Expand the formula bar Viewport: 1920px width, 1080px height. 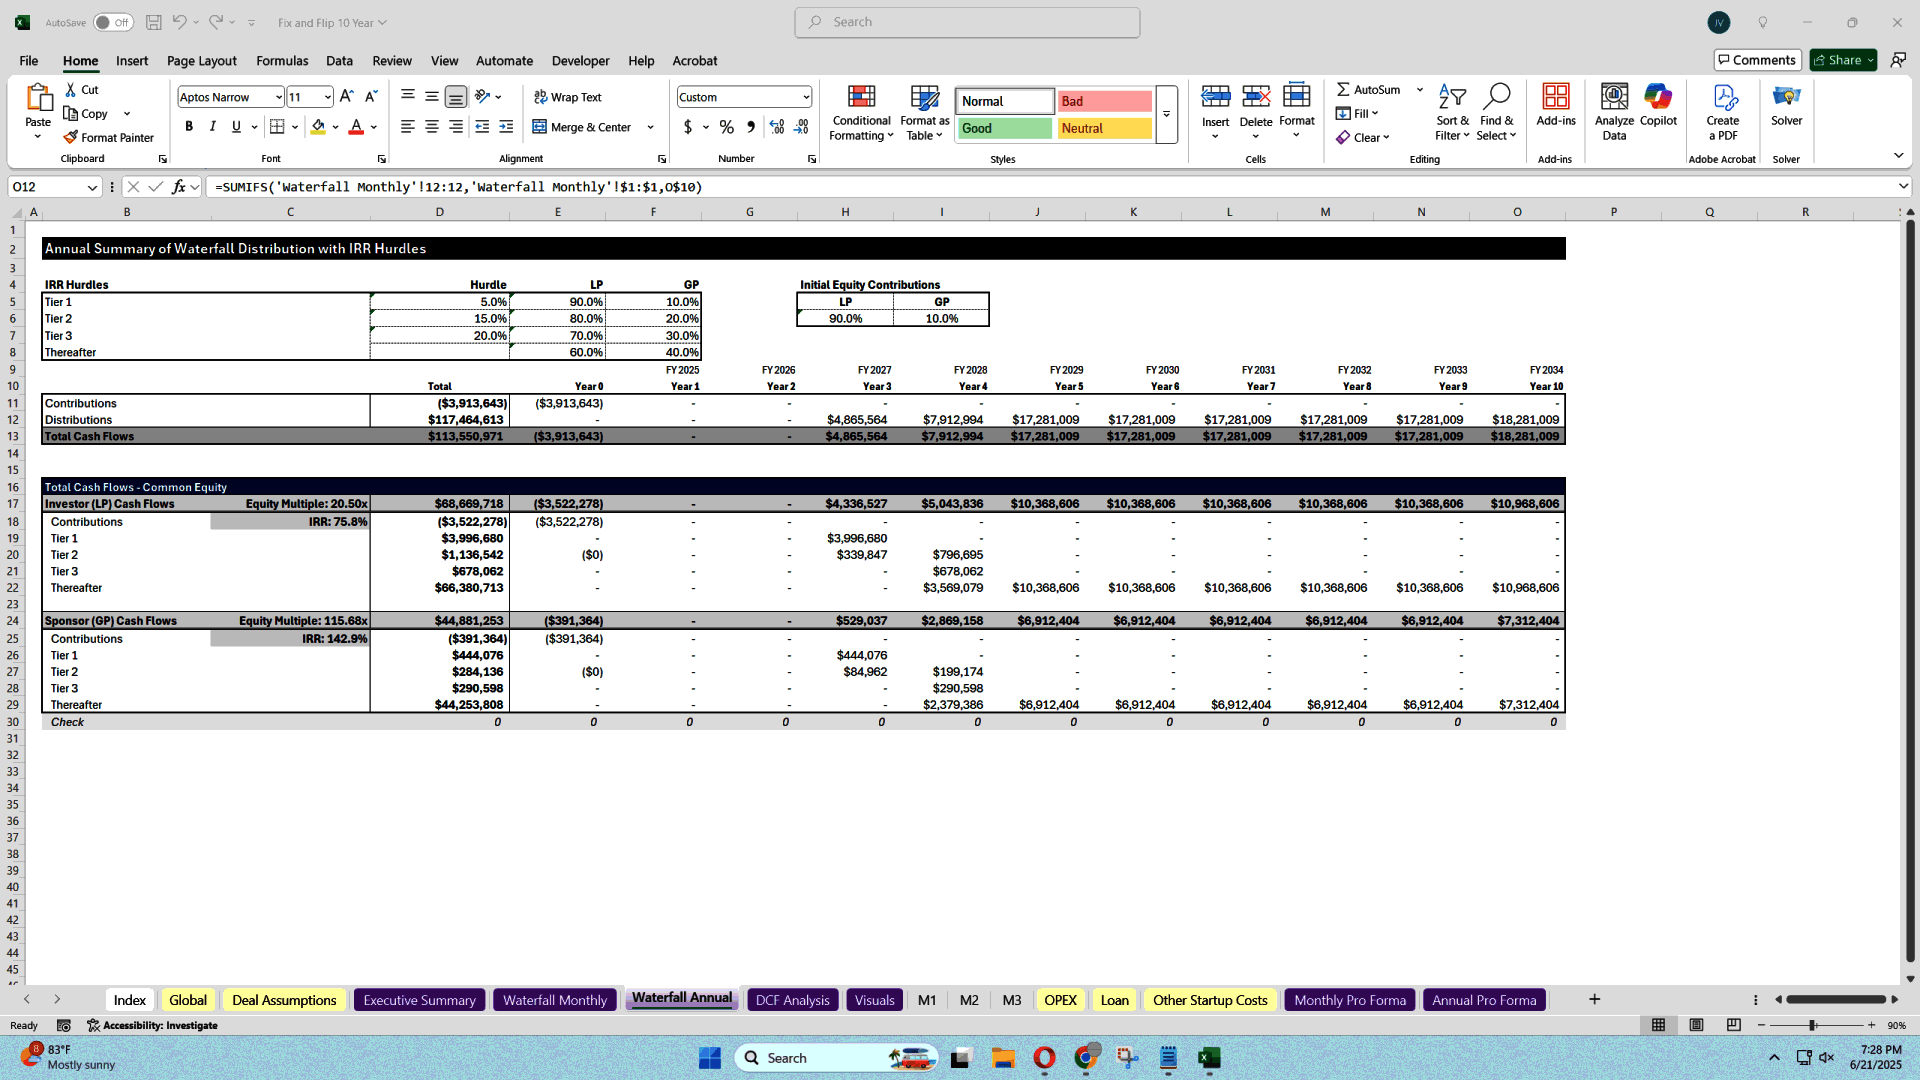click(1902, 186)
